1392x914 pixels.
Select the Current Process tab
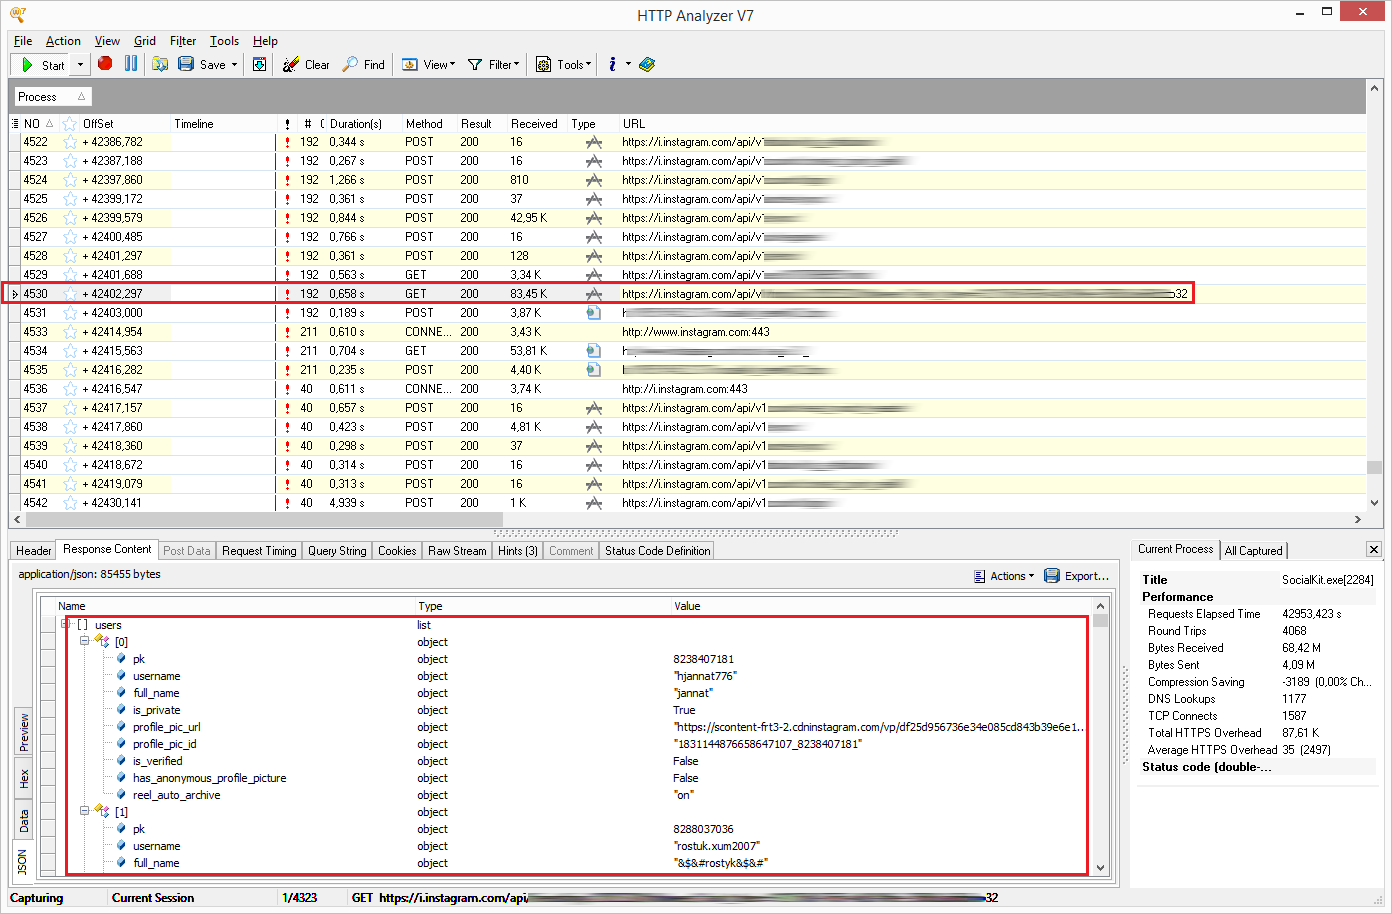[1175, 549]
